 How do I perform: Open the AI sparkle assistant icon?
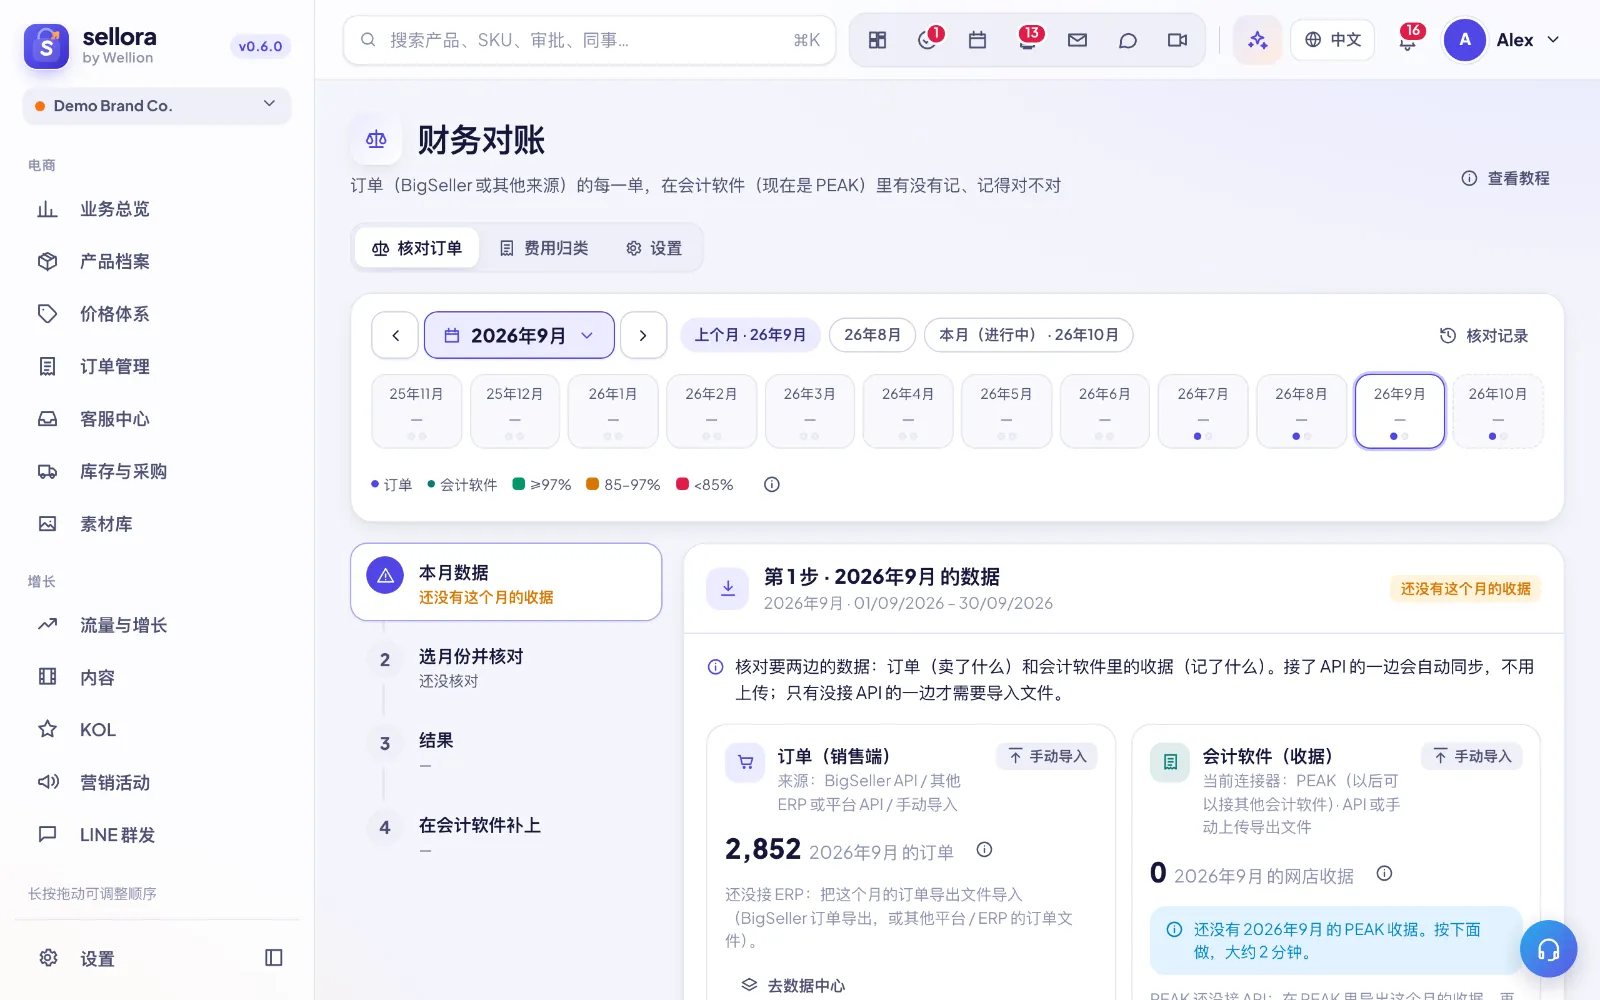tap(1257, 40)
